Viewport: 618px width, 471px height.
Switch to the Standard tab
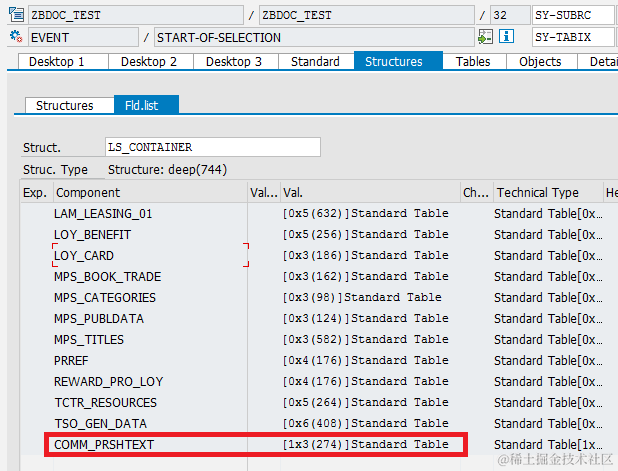click(x=316, y=61)
